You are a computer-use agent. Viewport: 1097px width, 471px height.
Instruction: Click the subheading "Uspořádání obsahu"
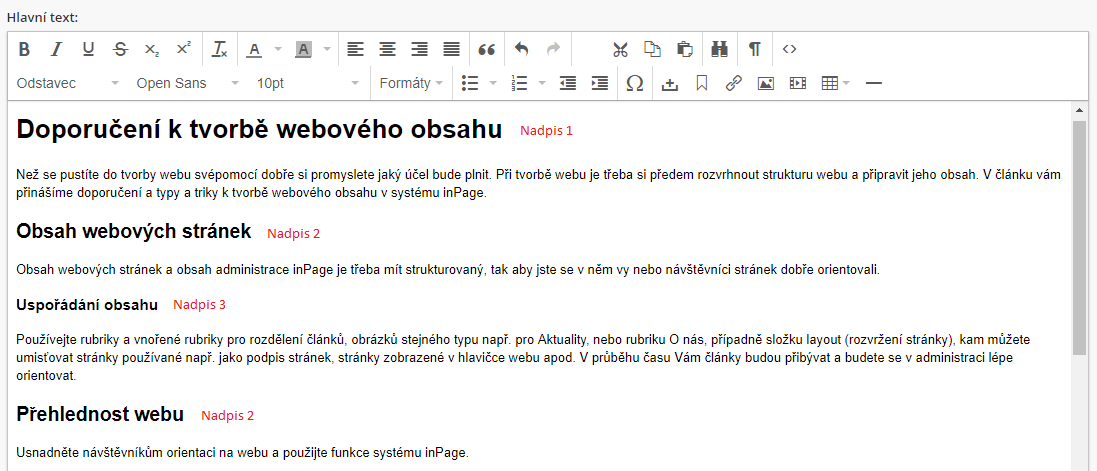[87, 305]
